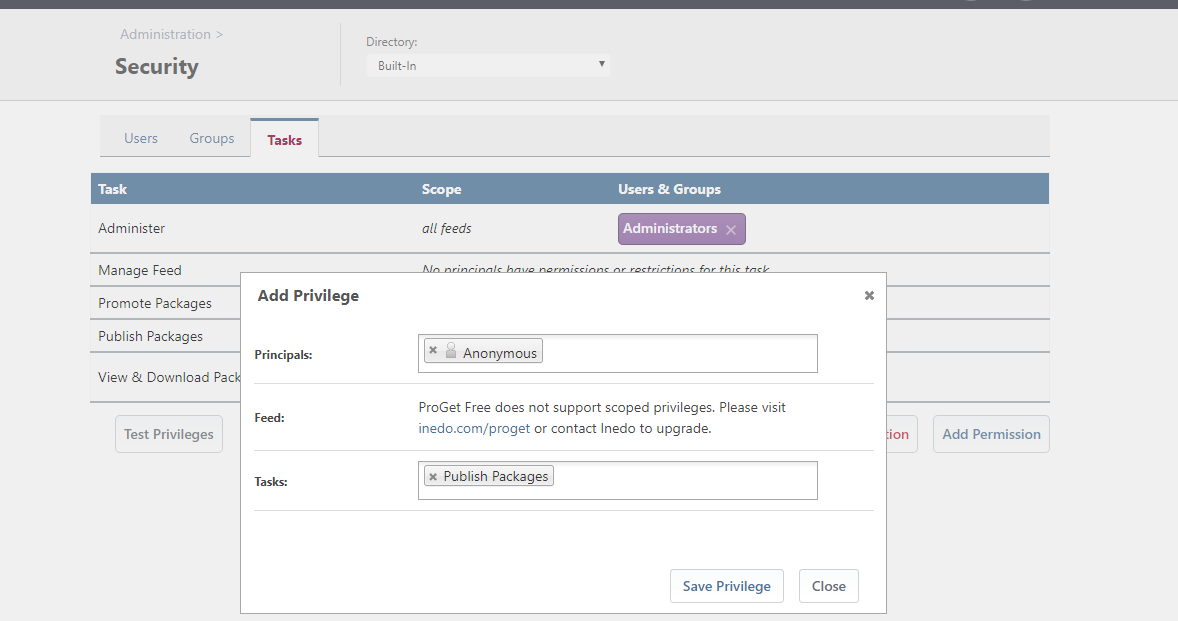Click the Close button in dialog
Screen dimensions: 1178x621
click(829, 586)
